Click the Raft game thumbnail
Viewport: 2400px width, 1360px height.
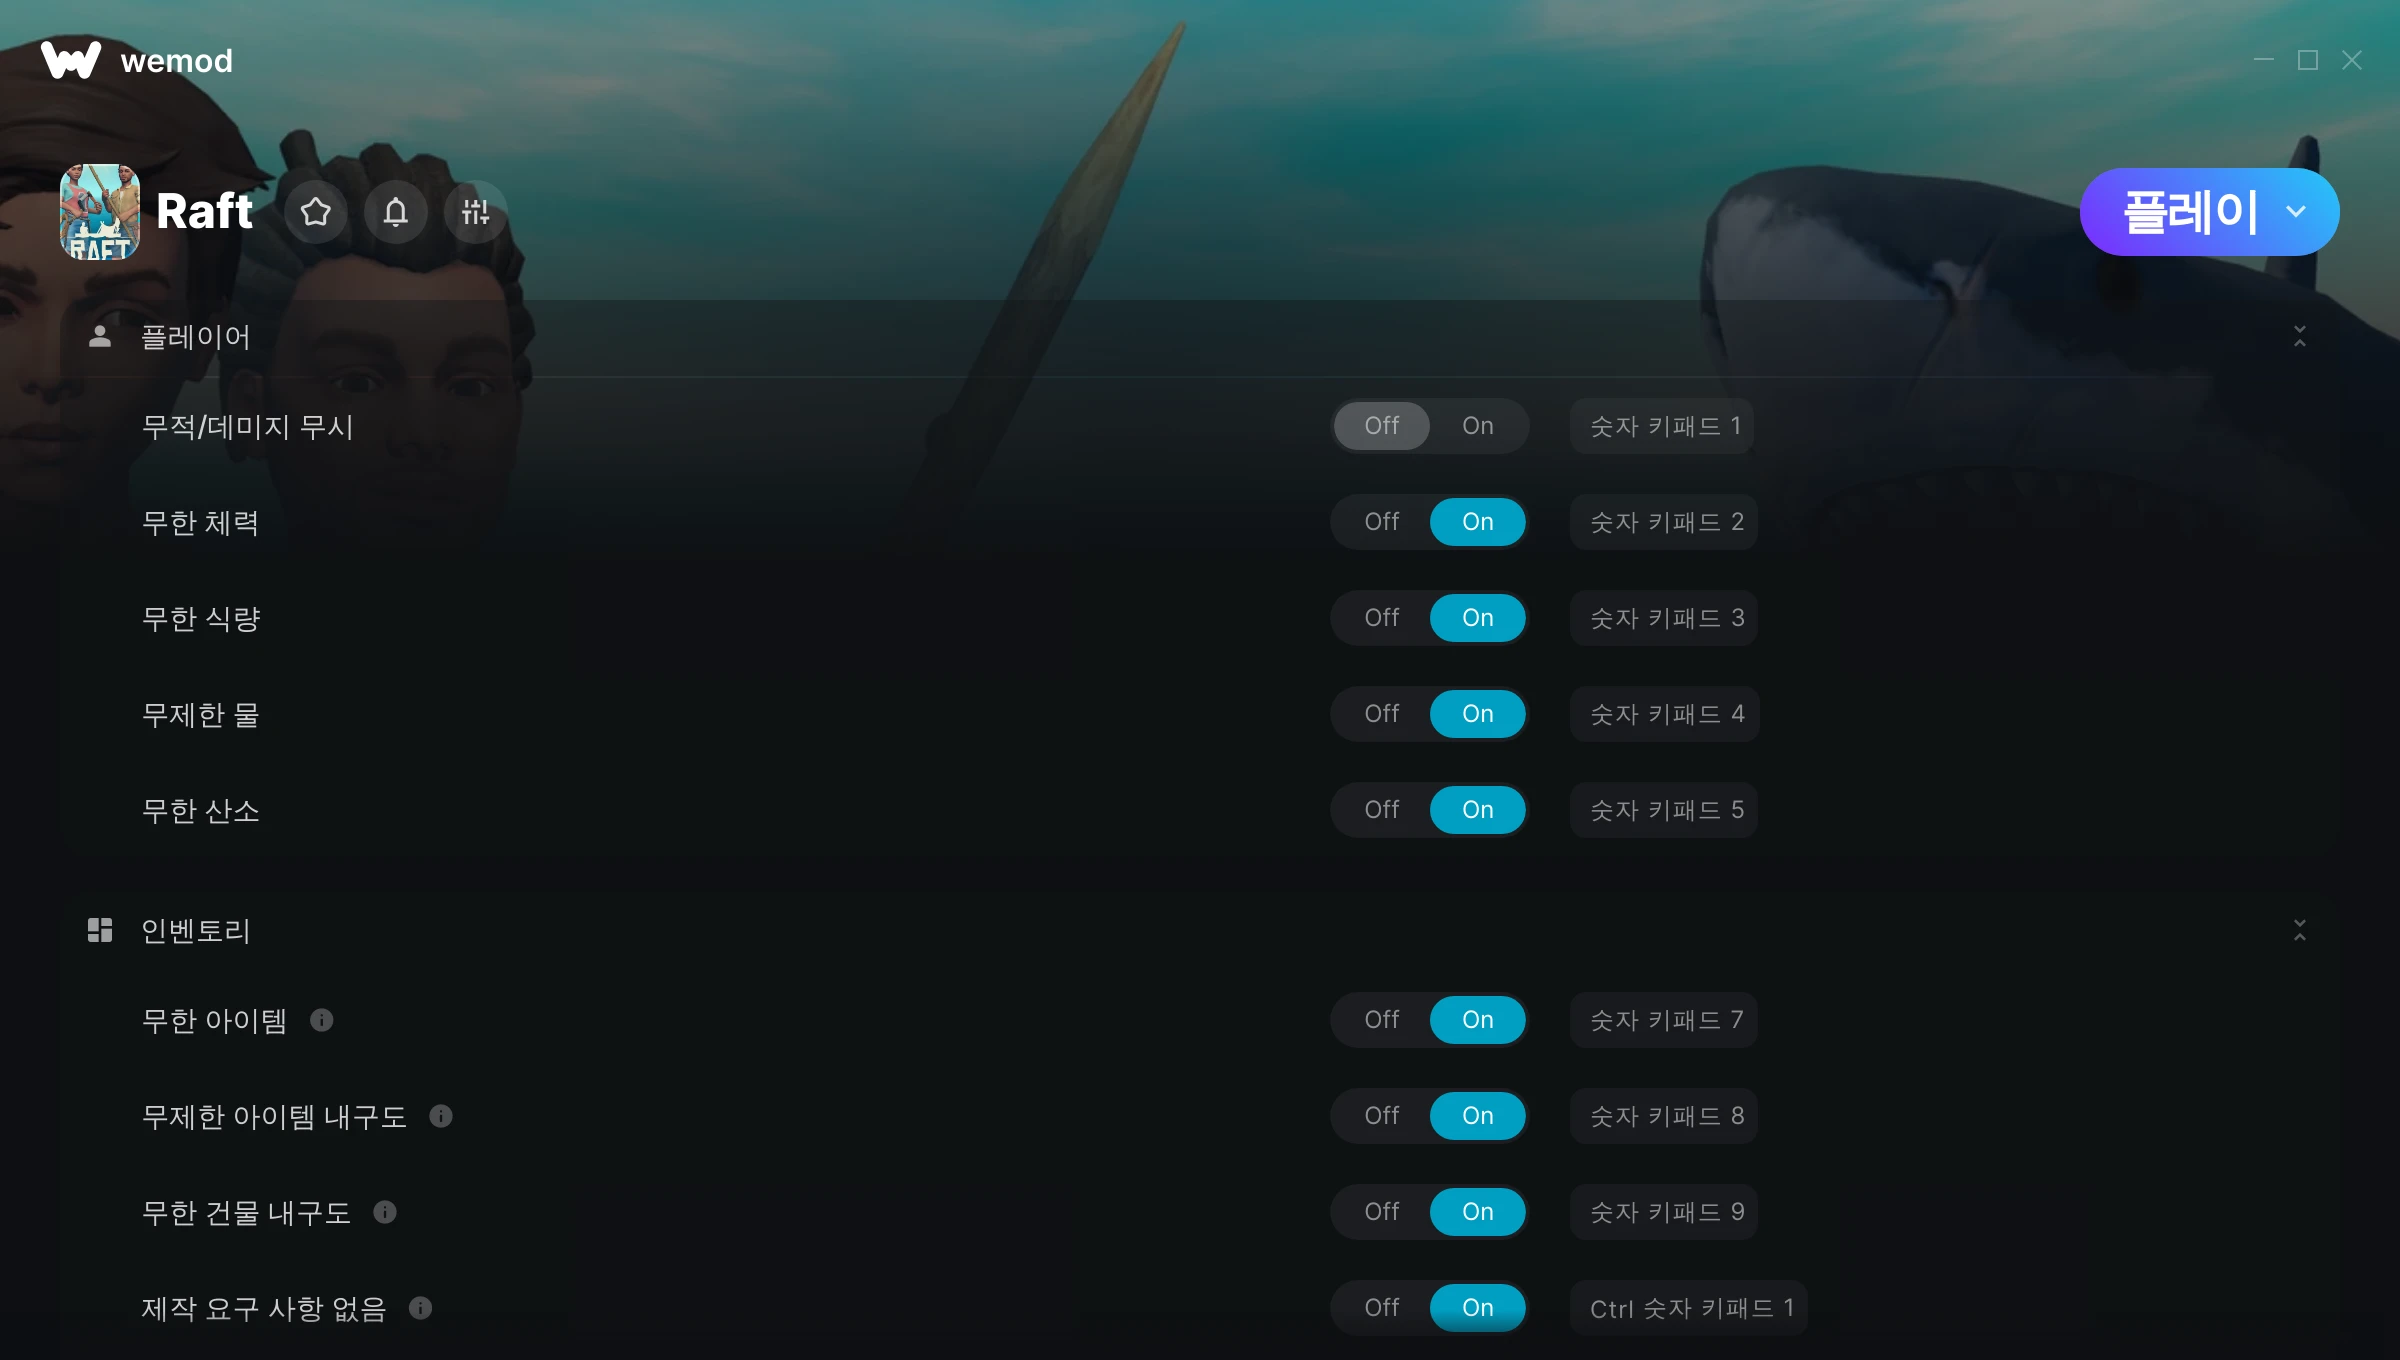[100, 212]
